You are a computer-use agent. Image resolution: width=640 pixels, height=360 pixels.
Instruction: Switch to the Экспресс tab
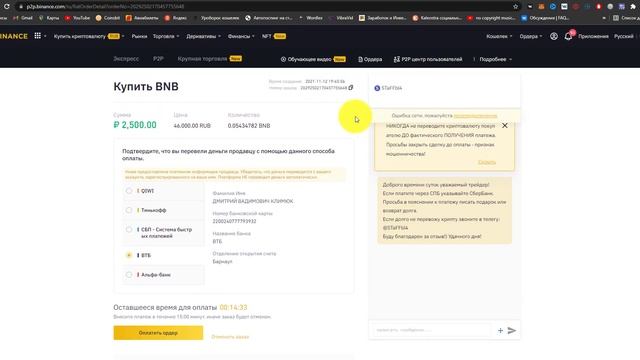[126, 59]
